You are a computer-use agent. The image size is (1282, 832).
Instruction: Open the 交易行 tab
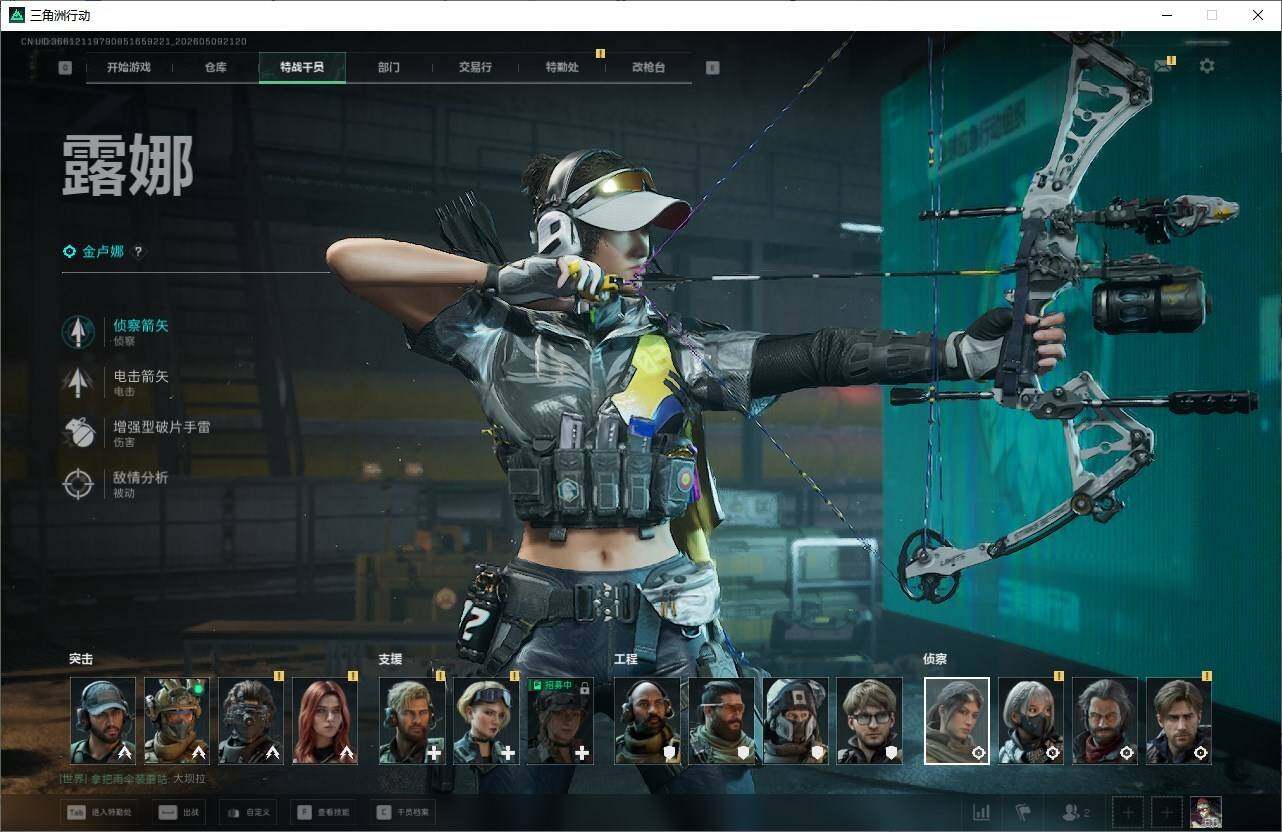(475, 67)
